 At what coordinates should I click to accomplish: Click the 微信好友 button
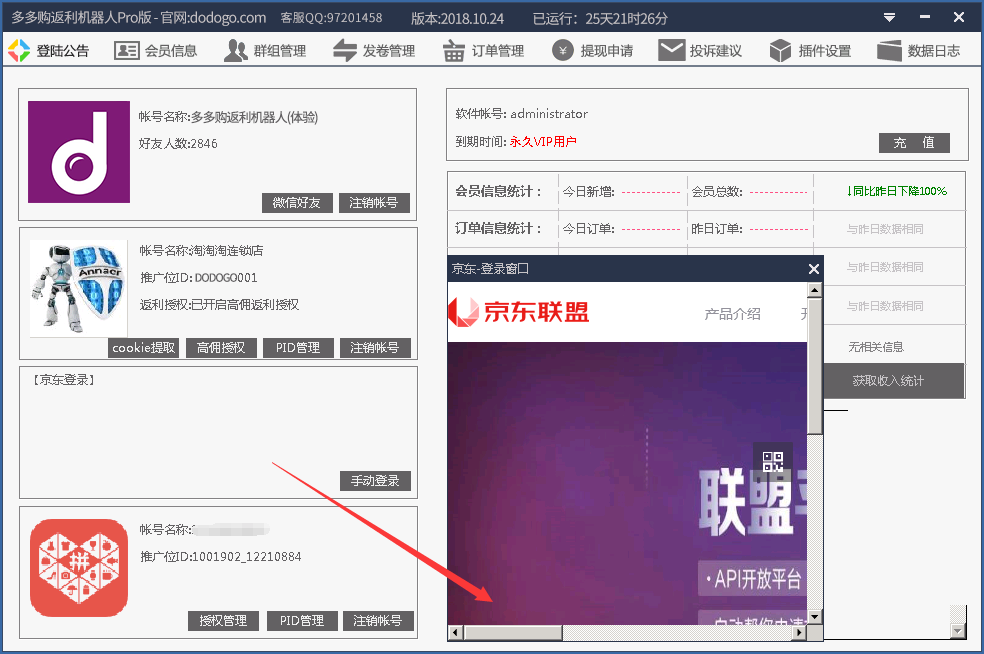click(297, 203)
